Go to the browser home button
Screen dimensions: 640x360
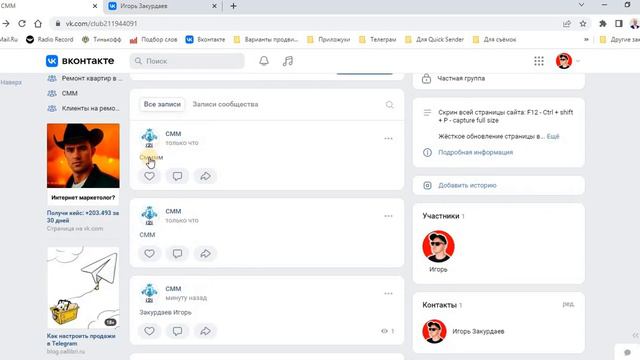38,24
